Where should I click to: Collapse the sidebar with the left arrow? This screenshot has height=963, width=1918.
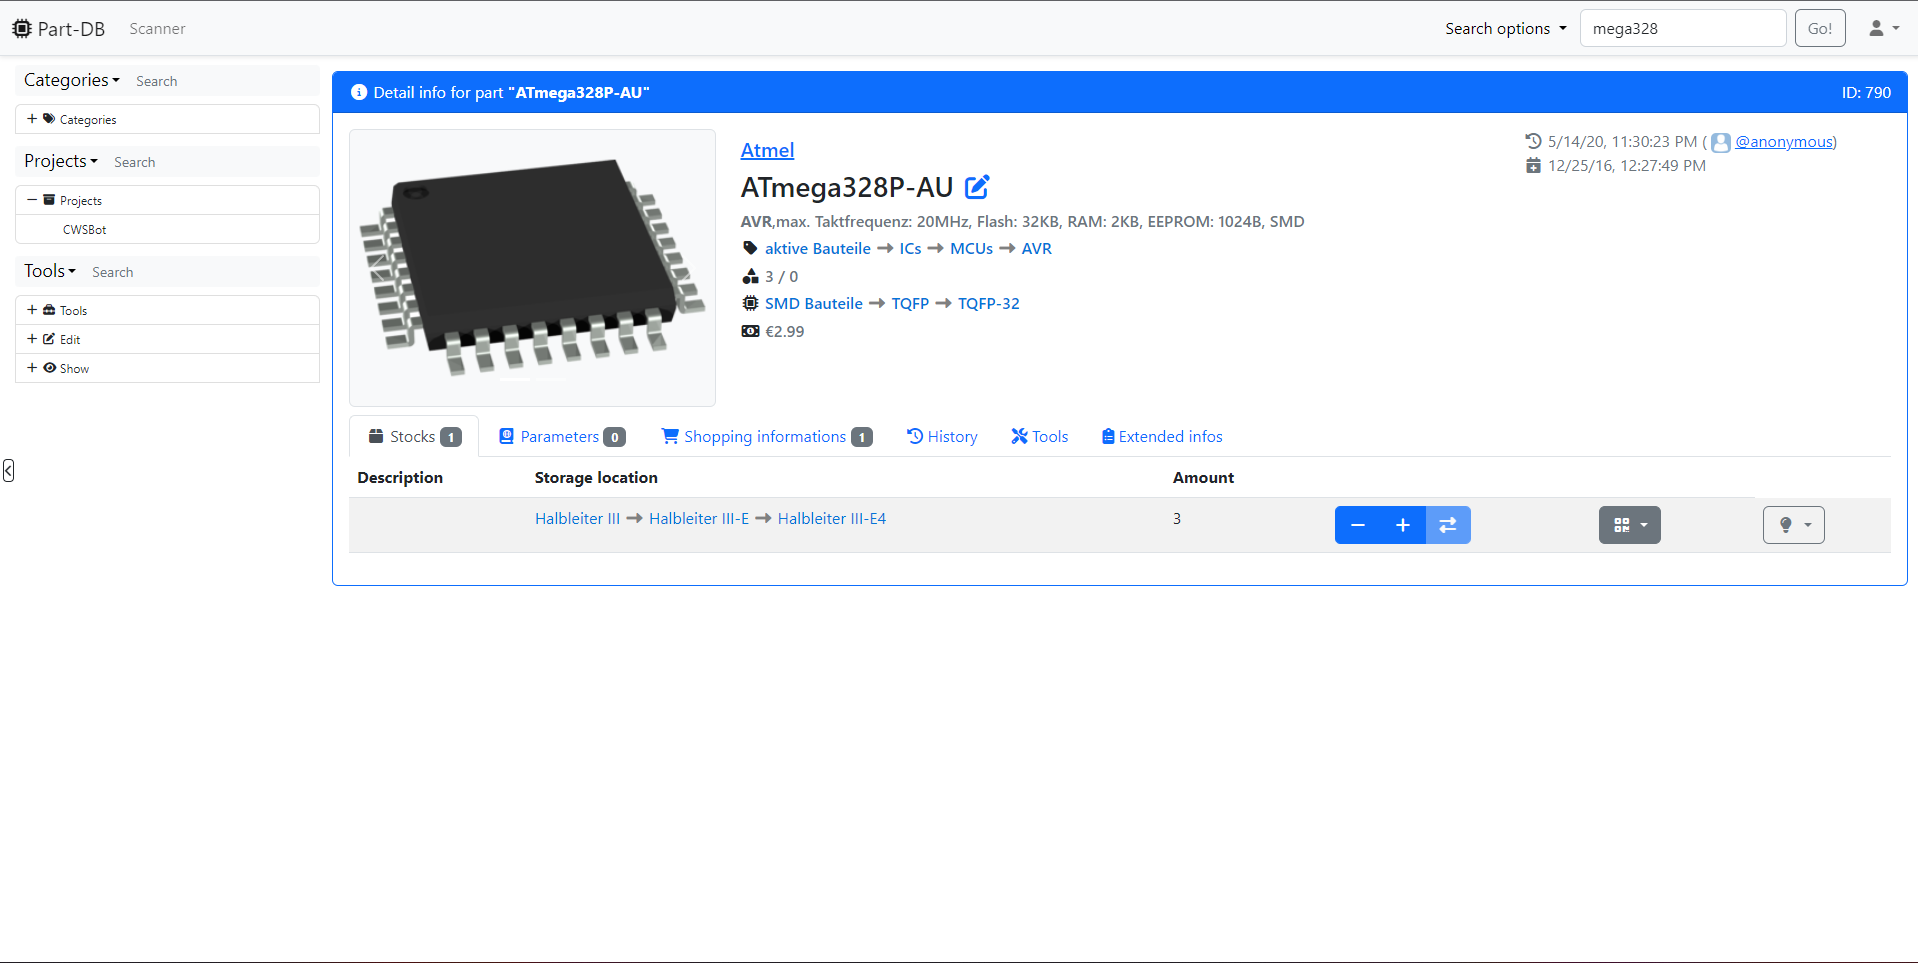click(9, 470)
